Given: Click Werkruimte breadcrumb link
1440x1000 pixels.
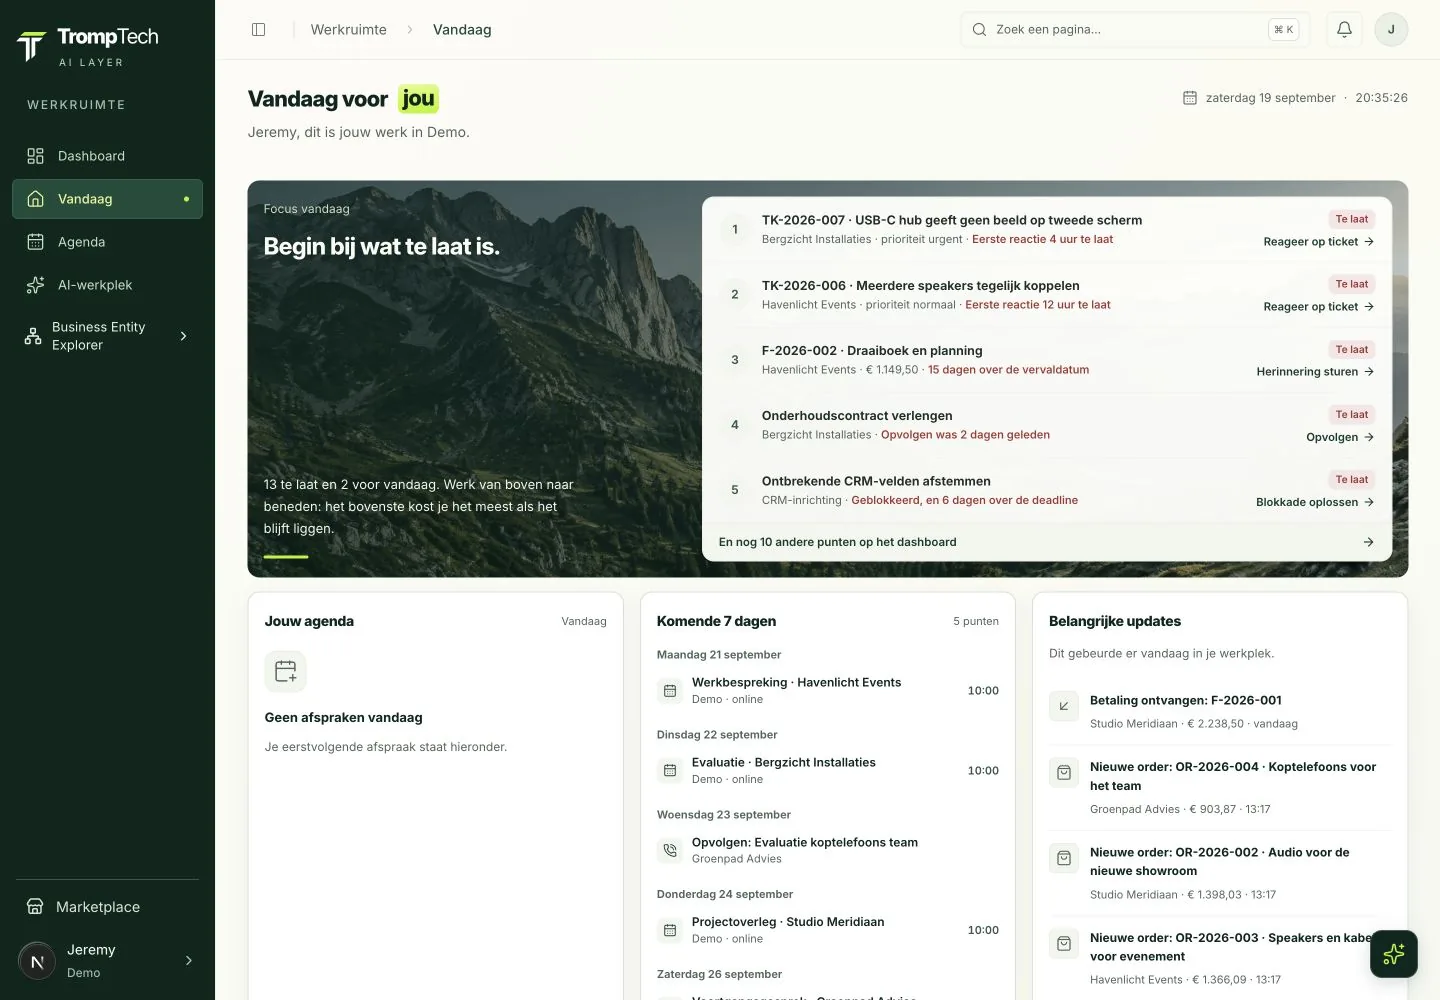Looking at the screenshot, I should pos(348,30).
